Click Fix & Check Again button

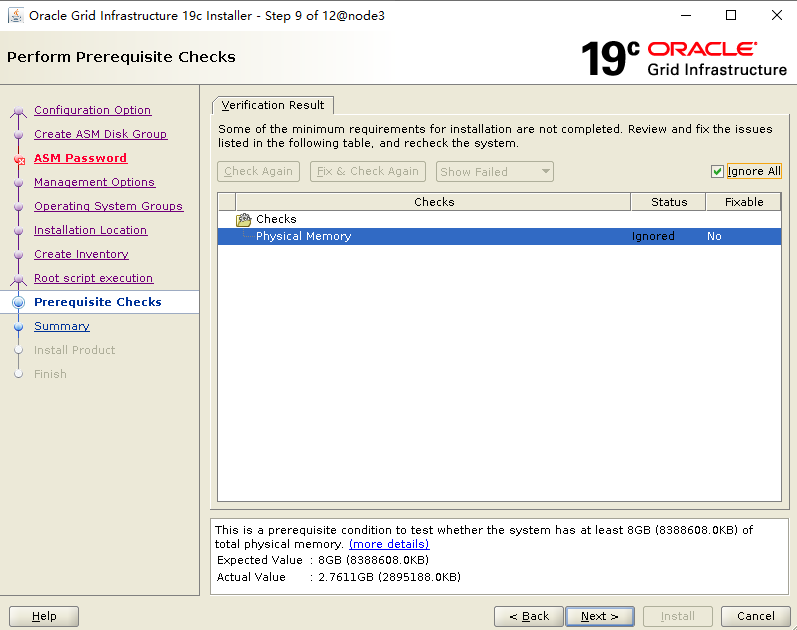pos(367,171)
